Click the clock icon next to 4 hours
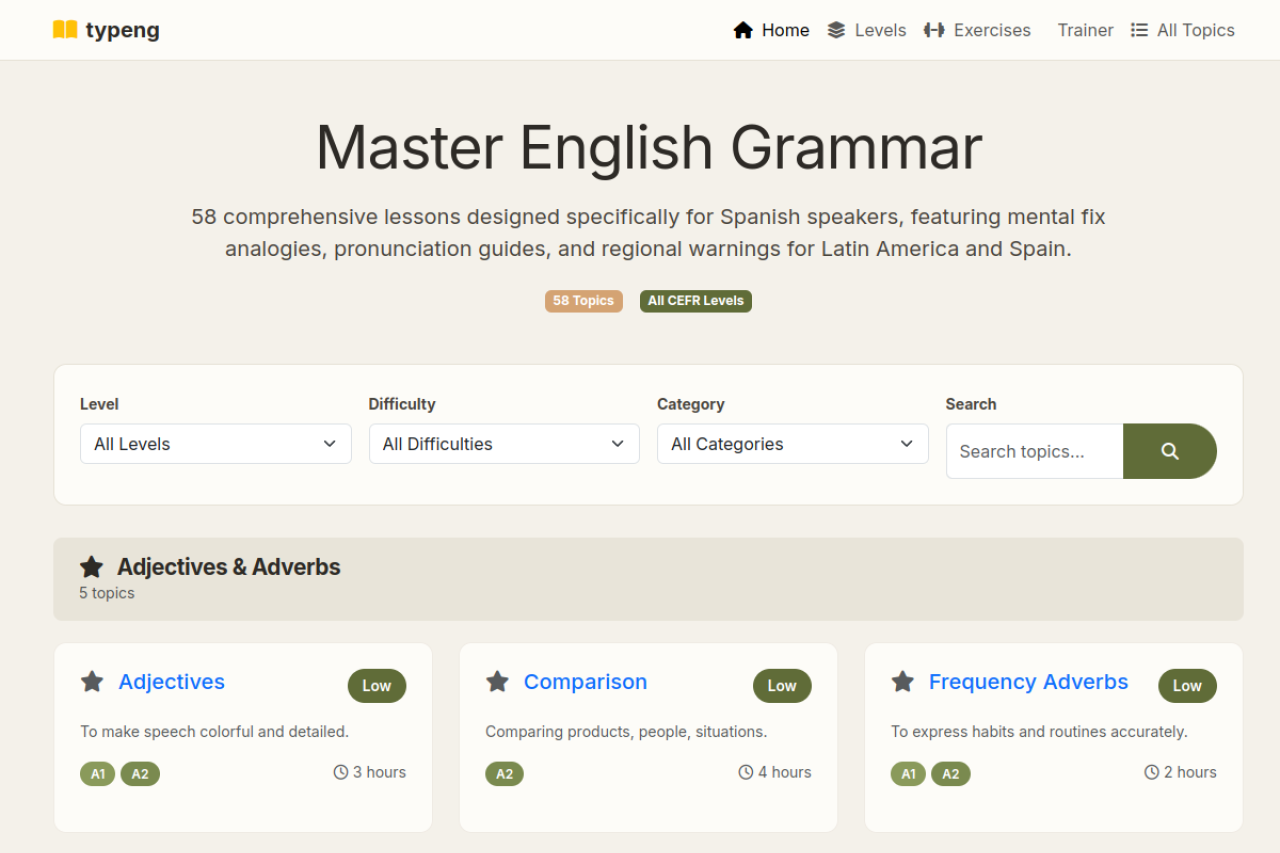This screenshot has height=853, width=1280. pos(746,772)
